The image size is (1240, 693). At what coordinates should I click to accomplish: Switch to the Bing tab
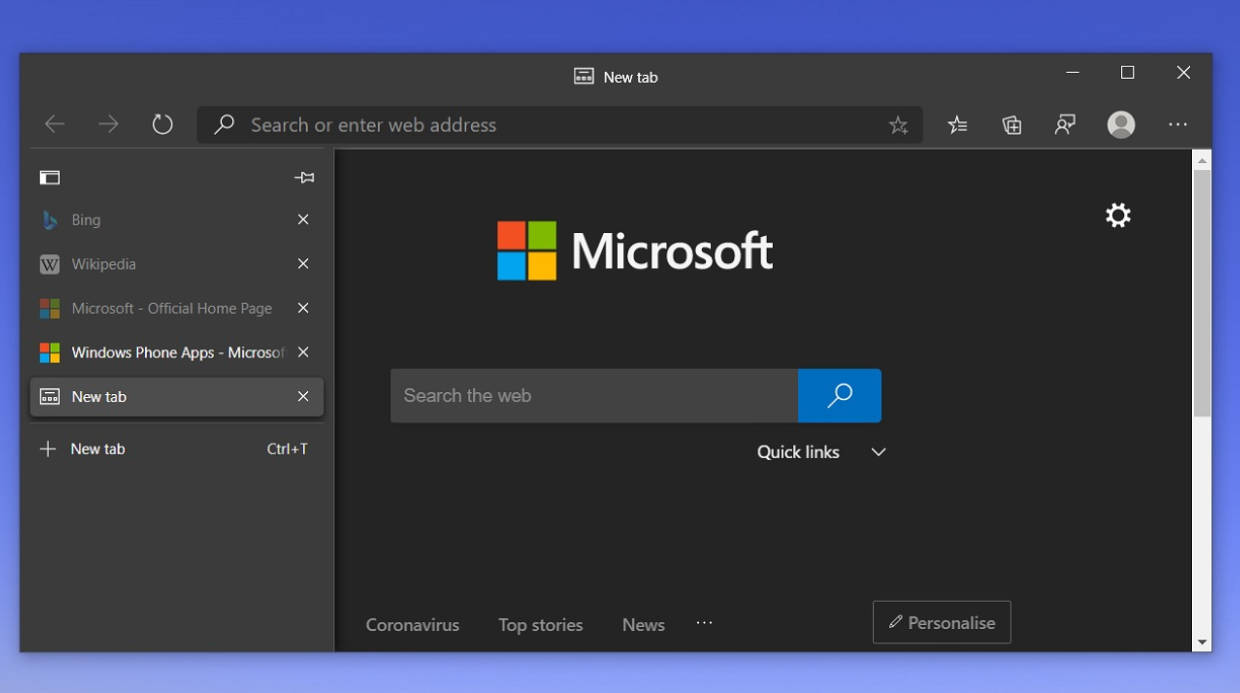click(x=177, y=220)
